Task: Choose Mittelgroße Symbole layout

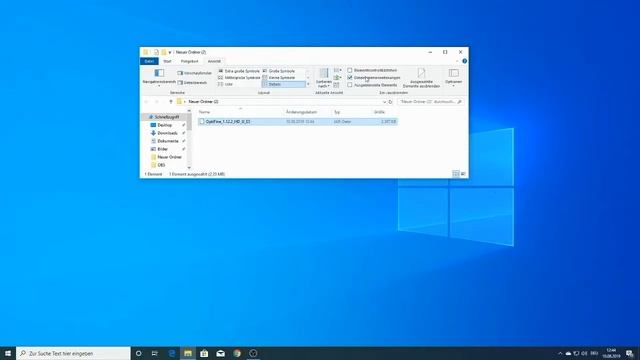Action: 239,78
